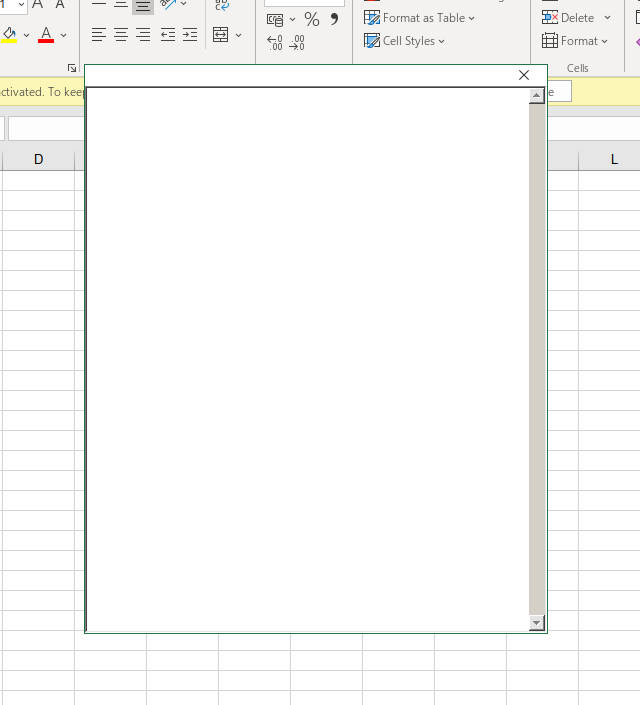
Task: Click the Increase Font Size large A
Action: 38,4
